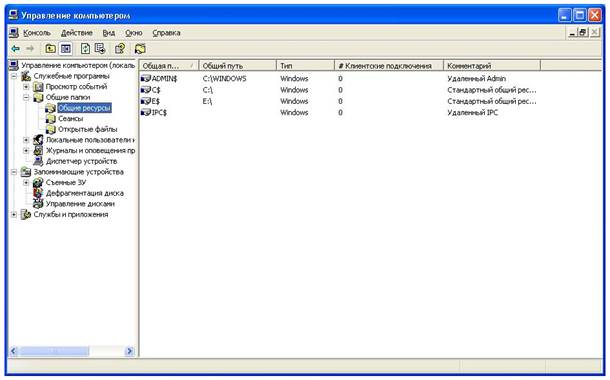
Task: Click the ADMIN$ share icon
Action: click(146, 79)
